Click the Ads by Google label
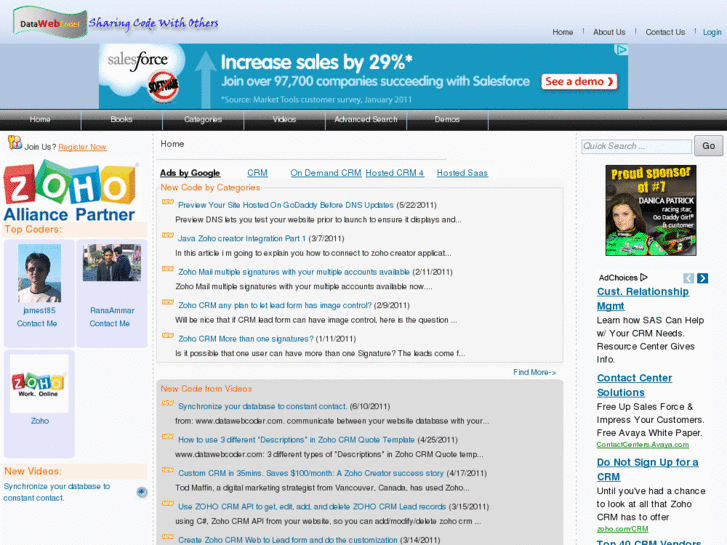This screenshot has height=545, width=727. [190, 173]
